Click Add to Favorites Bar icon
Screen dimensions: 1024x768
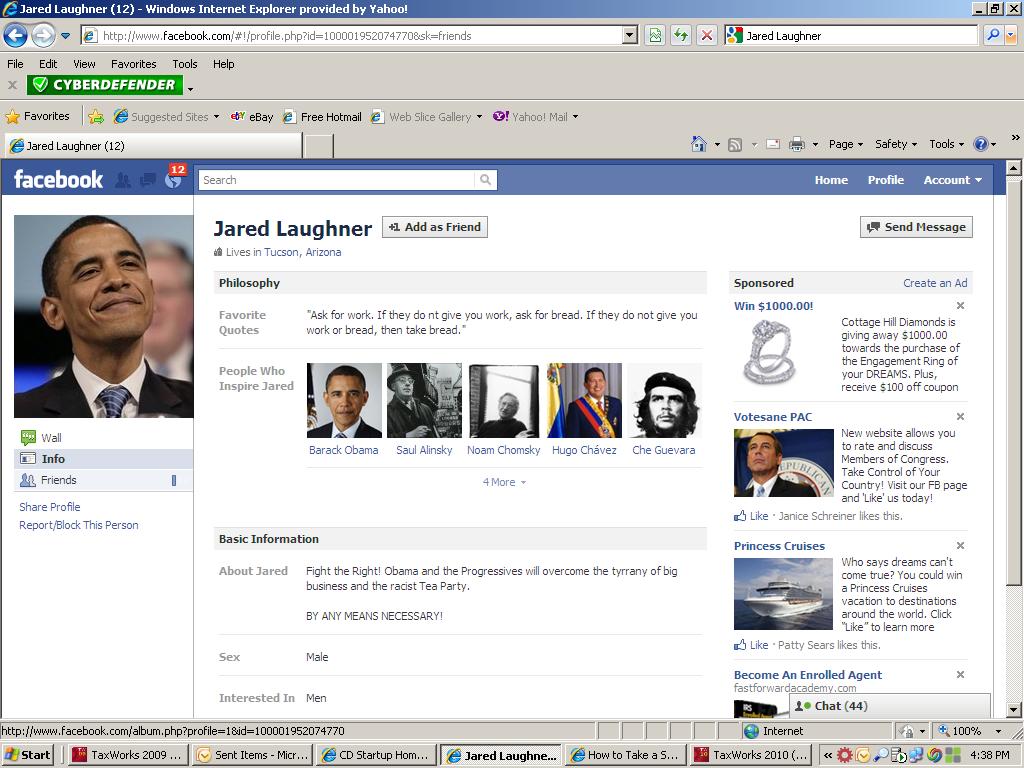pos(96,117)
